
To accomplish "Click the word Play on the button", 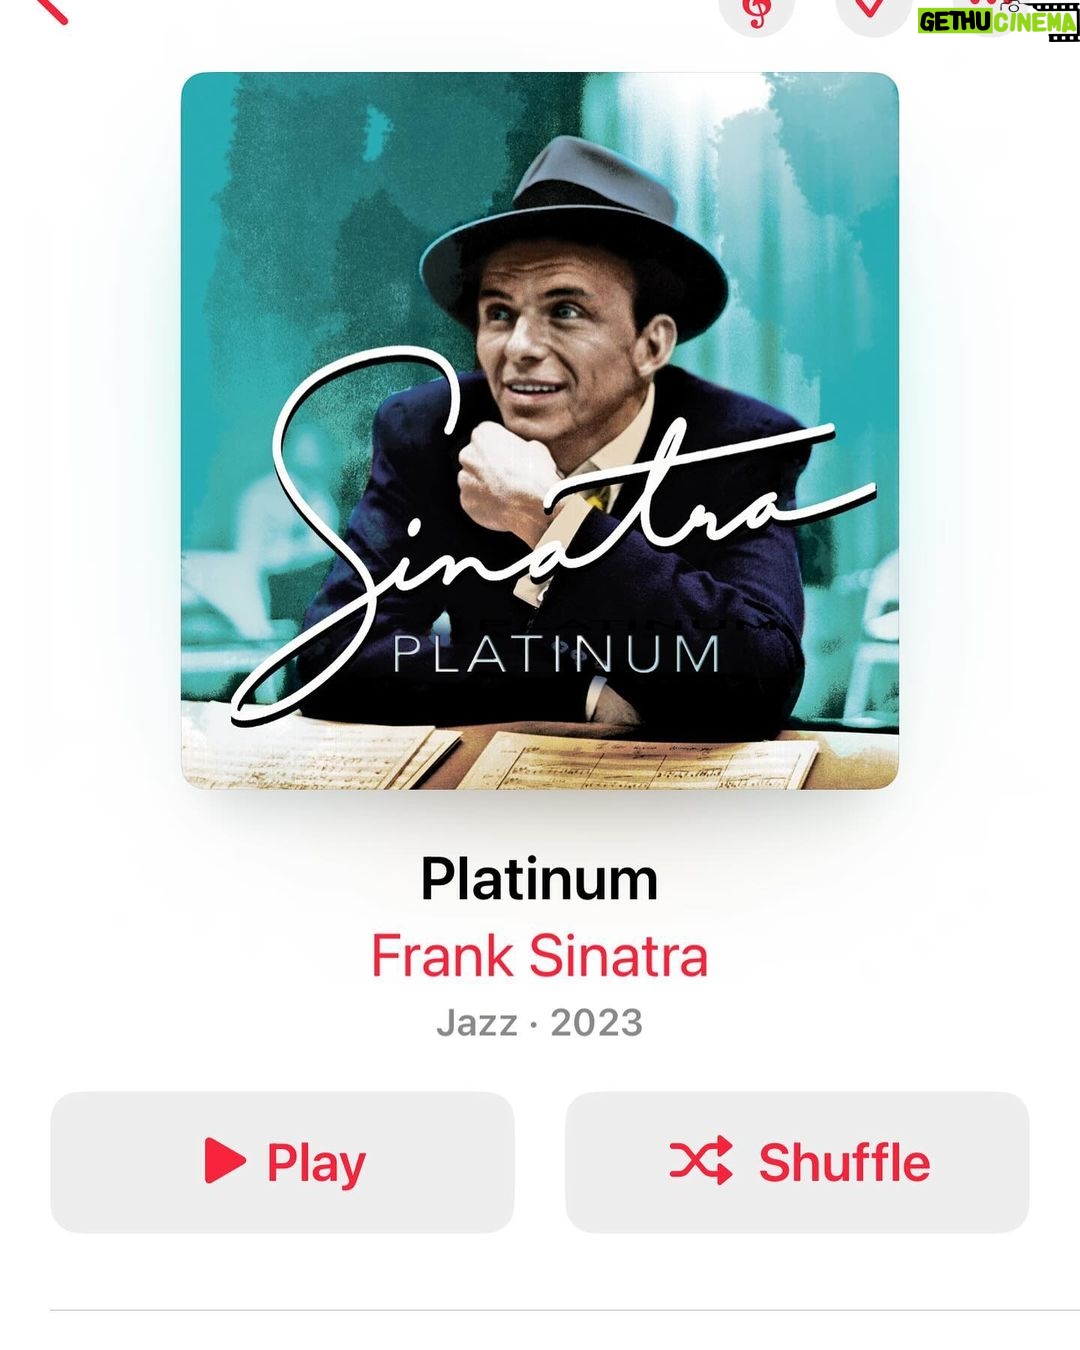I will [316, 1163].
